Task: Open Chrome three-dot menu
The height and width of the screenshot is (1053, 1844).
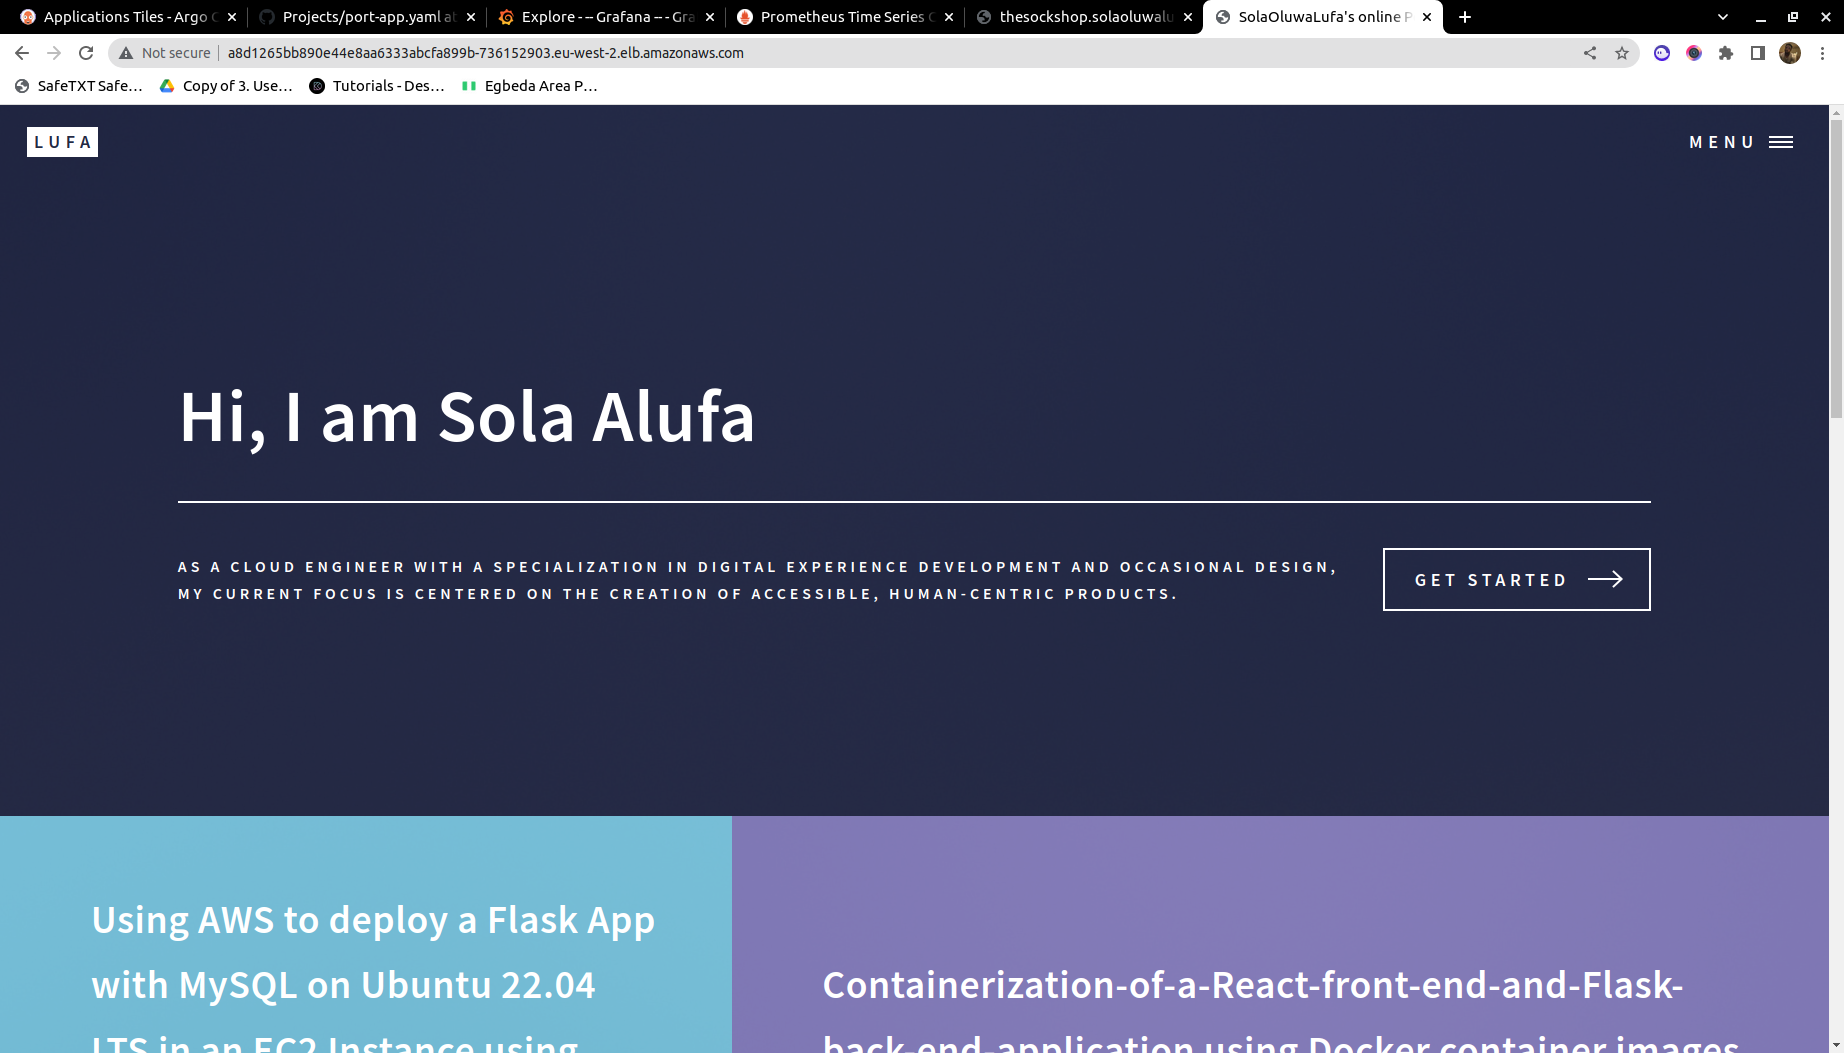Action: click(x=1822, y=53)
